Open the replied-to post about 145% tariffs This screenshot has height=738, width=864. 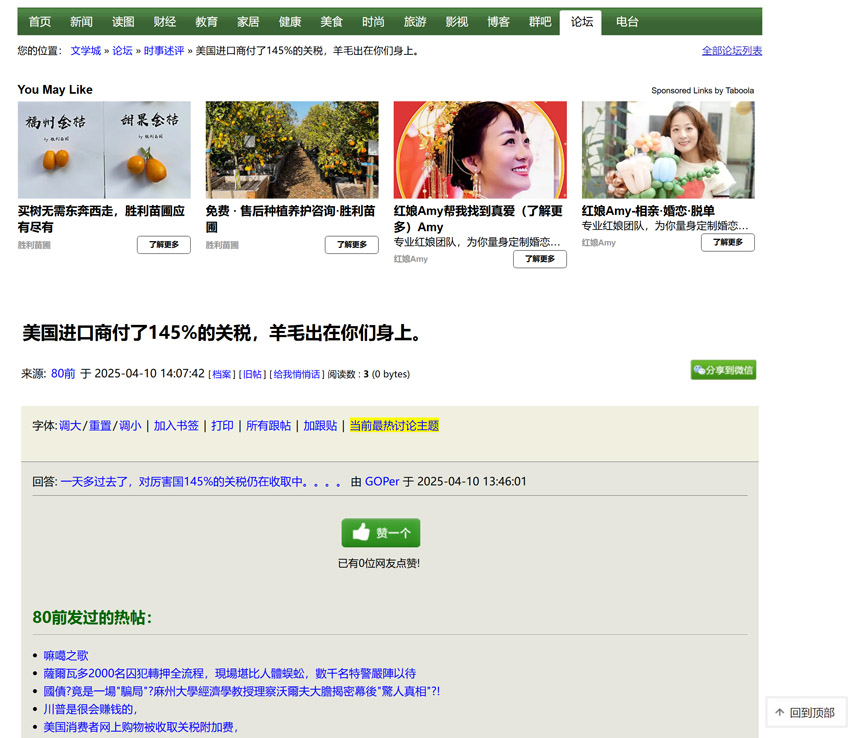tap(200, 482)
